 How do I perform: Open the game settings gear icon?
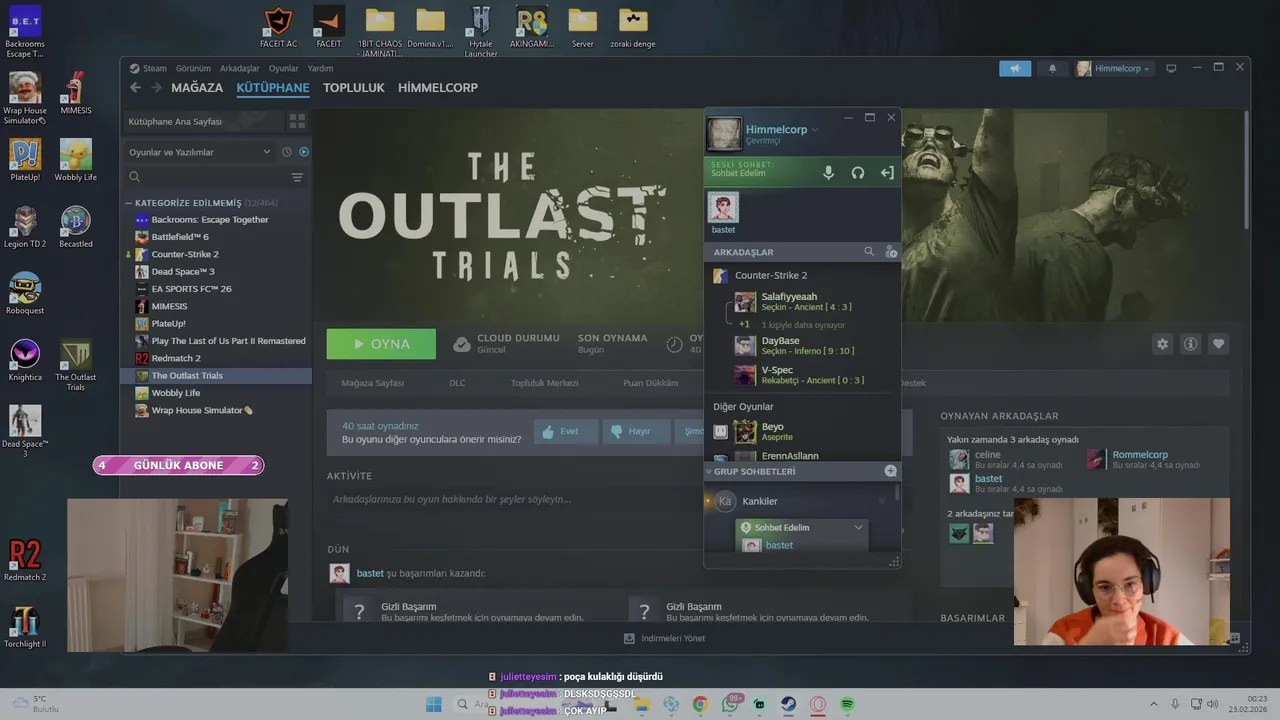(1162, 344)
